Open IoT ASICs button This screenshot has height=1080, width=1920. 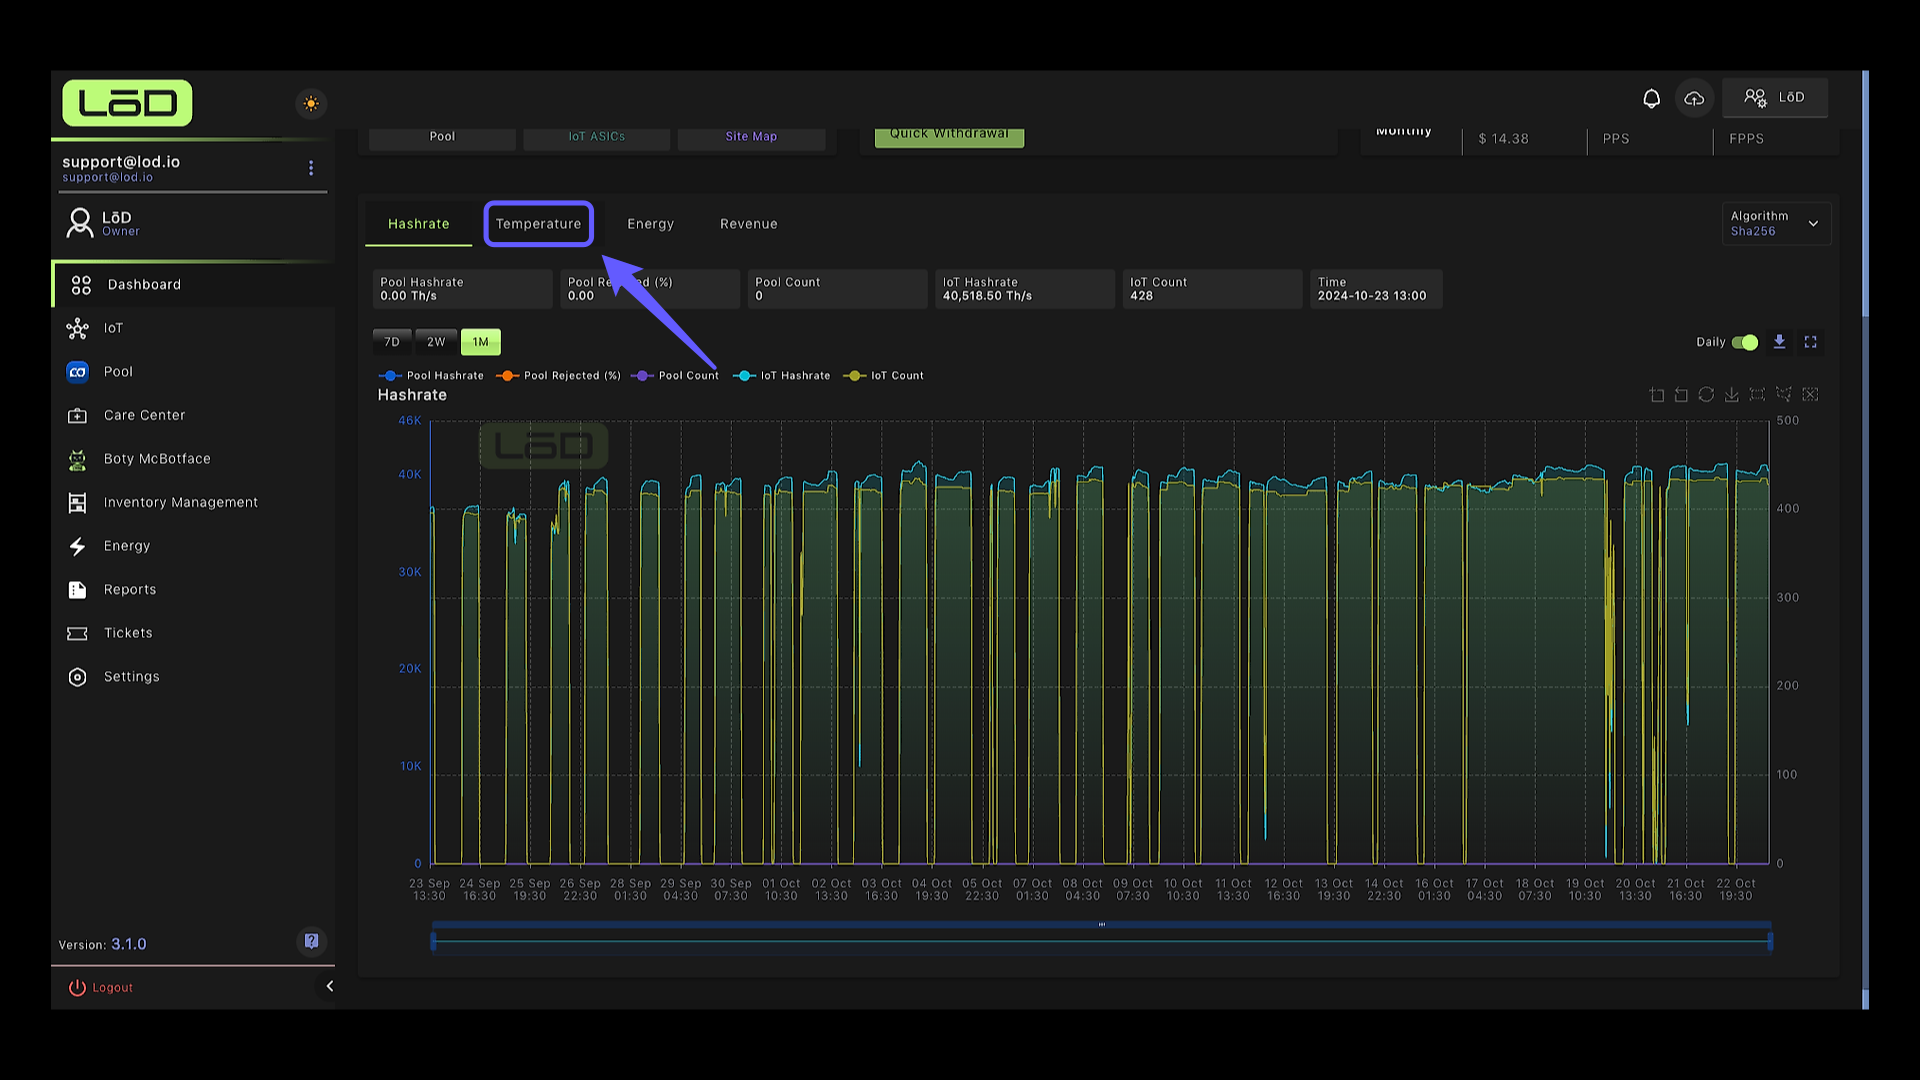pos(597,137)
